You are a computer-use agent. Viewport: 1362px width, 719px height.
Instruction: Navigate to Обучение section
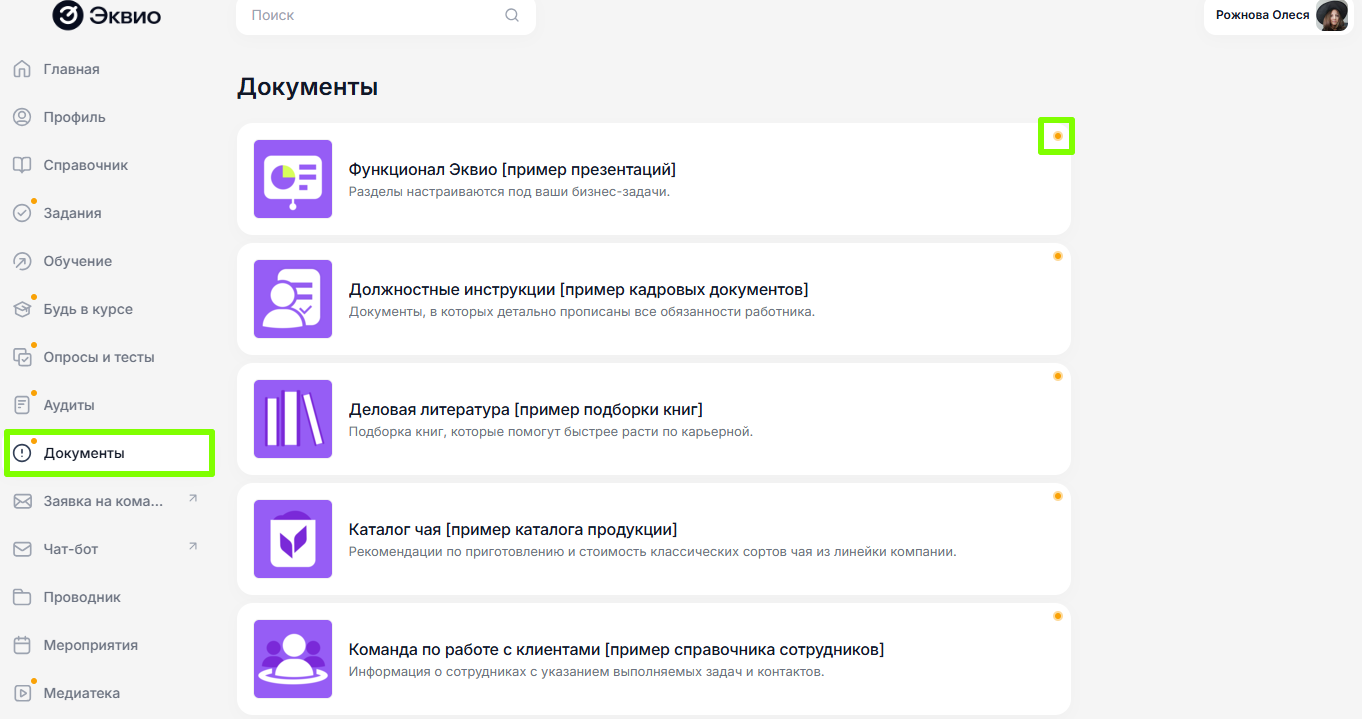tap(77, 261)
